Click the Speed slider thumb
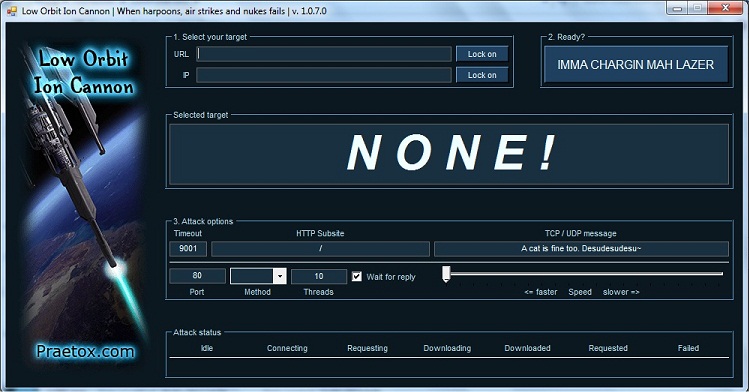The width and height of the screenshot is (749, 392). (446, 274)
